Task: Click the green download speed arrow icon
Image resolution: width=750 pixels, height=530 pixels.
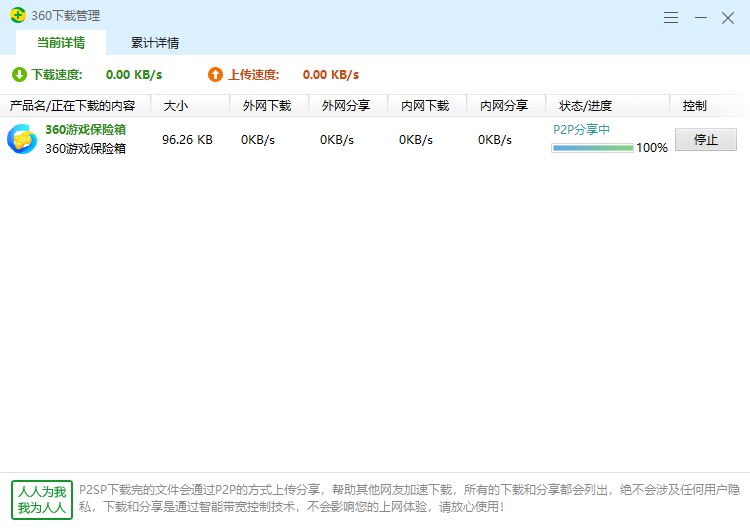Action: 20,75
